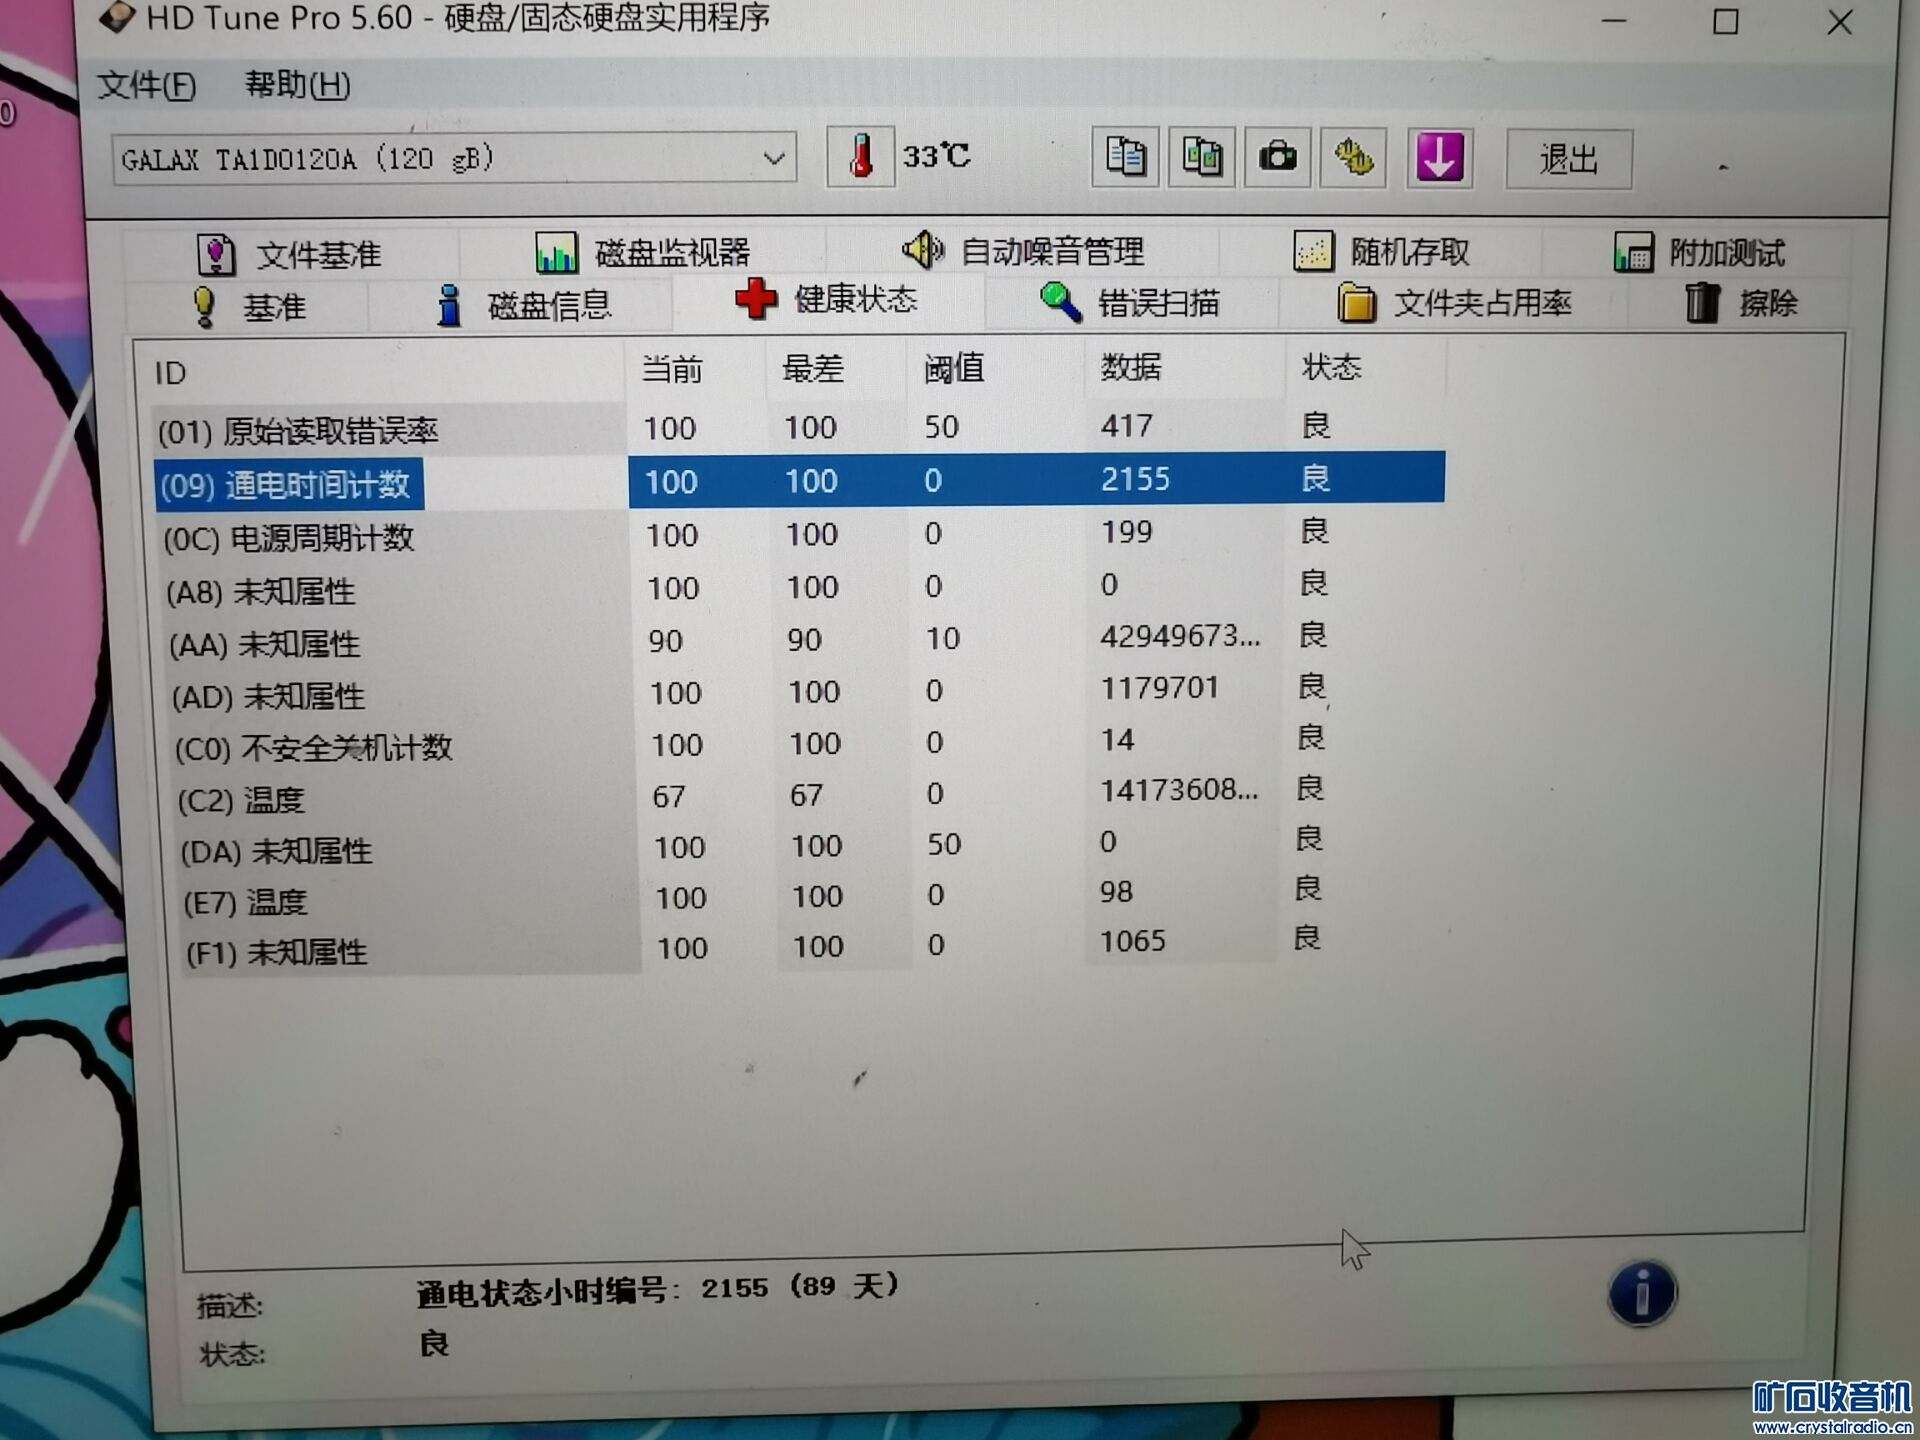Maximize the HD Tune Pro window
Viewport: 1920px width, 1440px height.
pos(1726,21)
